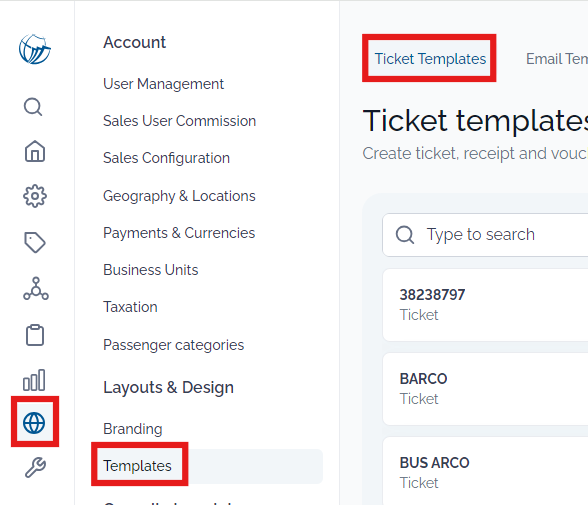Open User Management settings
The width and height of the screenshot is (588, 505).
tap(164, 84)
